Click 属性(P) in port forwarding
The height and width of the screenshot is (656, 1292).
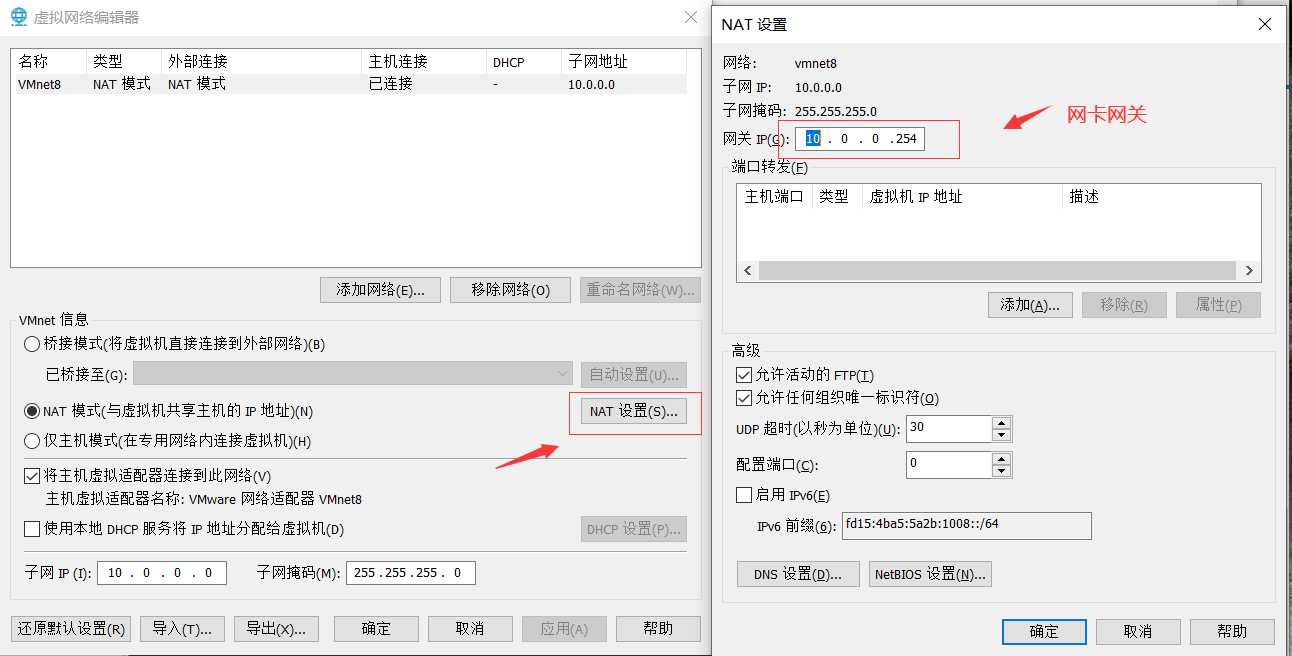coord(1218,305)
